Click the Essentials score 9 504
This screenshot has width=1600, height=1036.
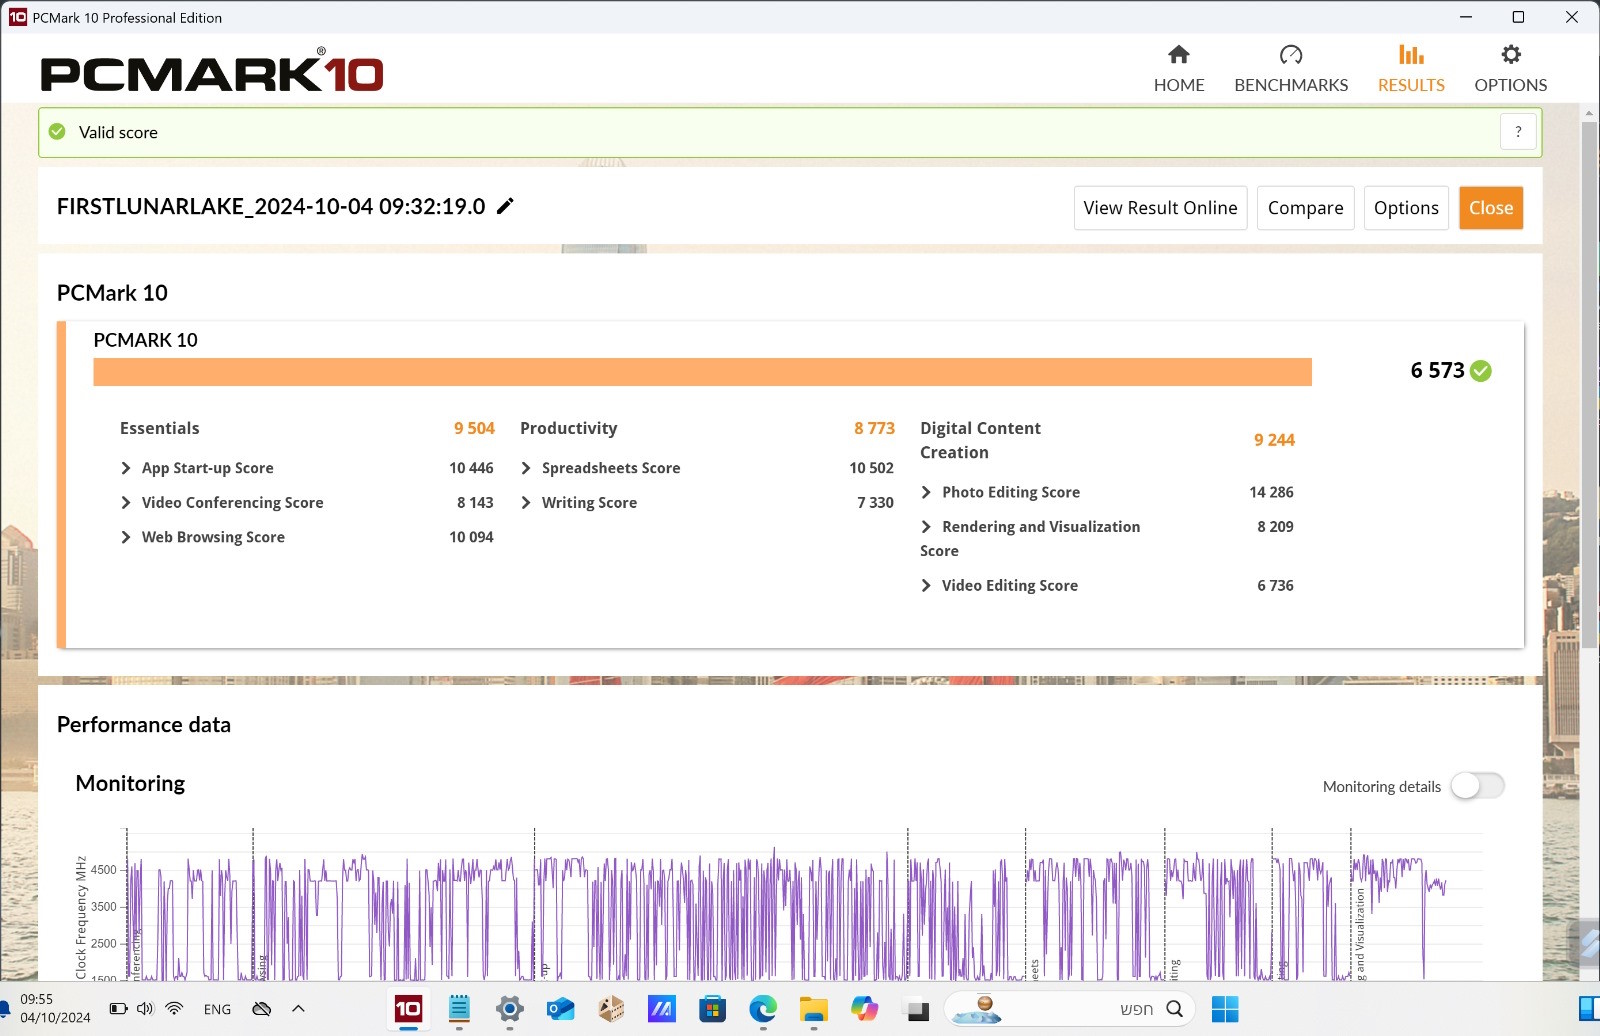pyautogui.click(x=474, y=428)
